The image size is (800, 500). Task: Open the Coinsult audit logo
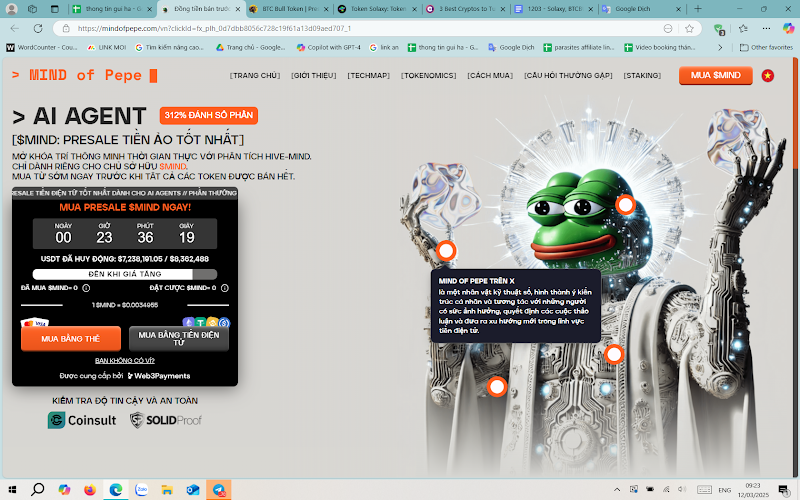point(82,420)
